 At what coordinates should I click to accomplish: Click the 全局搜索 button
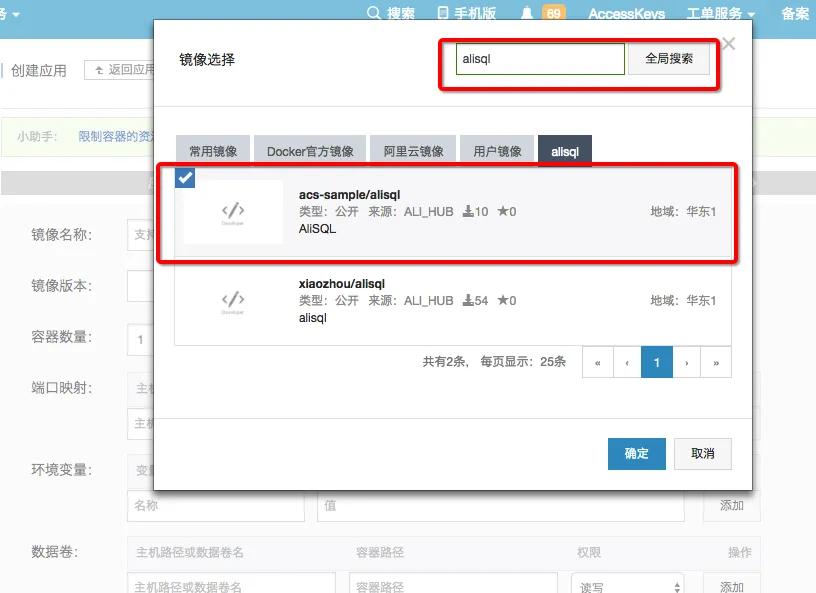coord(669,59)
